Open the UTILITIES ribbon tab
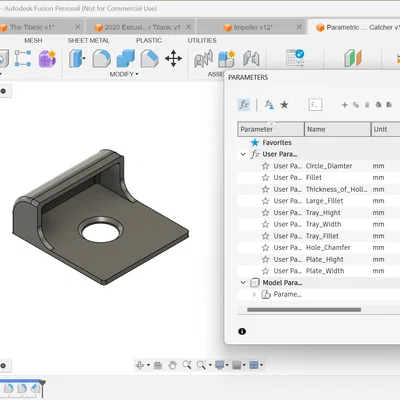 tap(202, 40)
